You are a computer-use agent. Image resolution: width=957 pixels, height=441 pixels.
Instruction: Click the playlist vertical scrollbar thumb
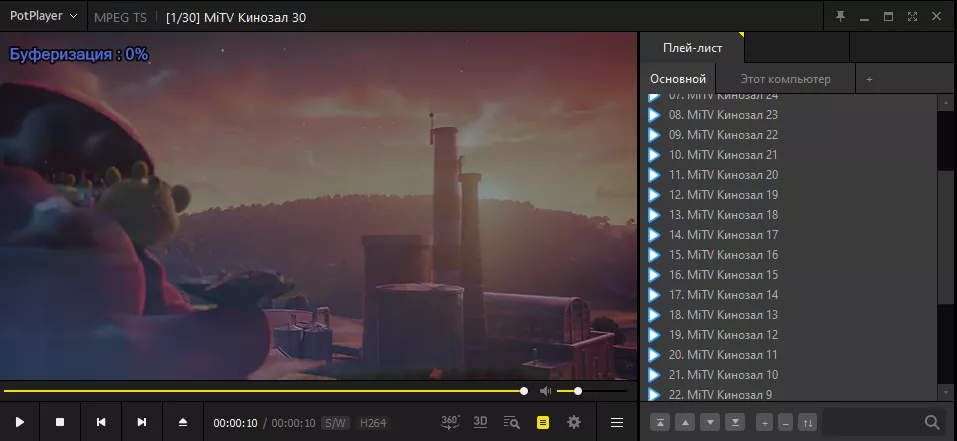click(947, 238)
